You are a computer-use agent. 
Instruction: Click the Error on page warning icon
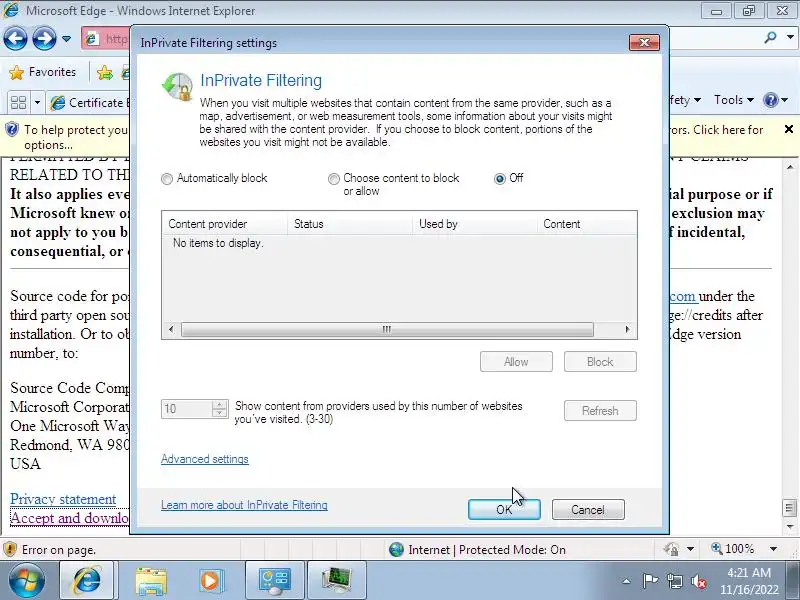pyautogui.click(x=10, y=549)
